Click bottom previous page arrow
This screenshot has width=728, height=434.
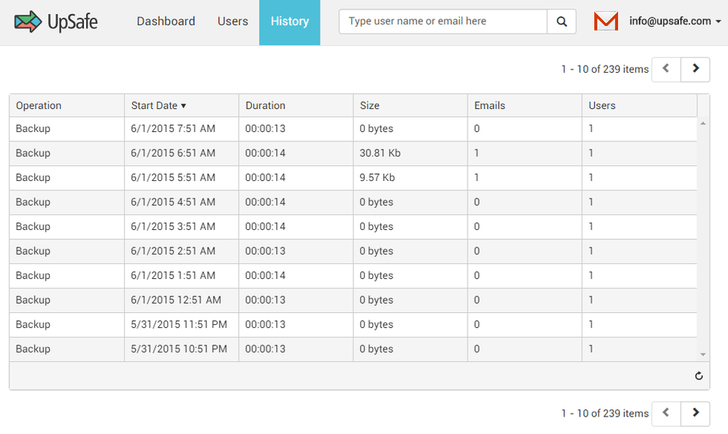tap(666, 413)
